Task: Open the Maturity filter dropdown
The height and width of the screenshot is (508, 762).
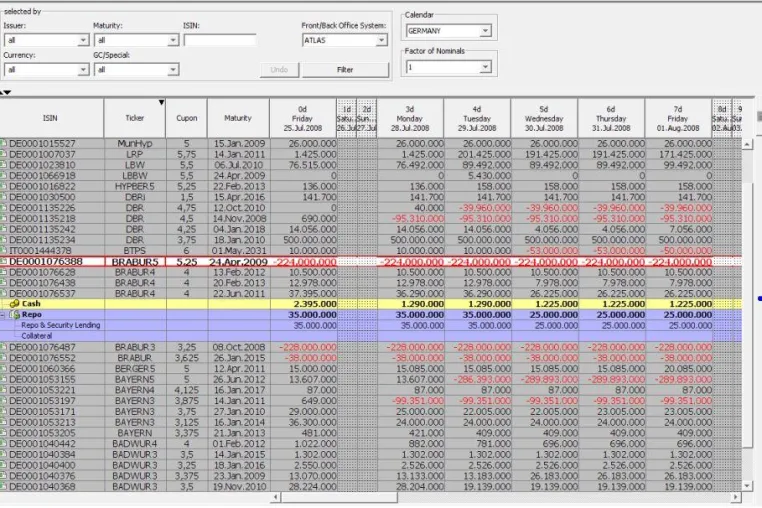Action: [x=173, y=40]
